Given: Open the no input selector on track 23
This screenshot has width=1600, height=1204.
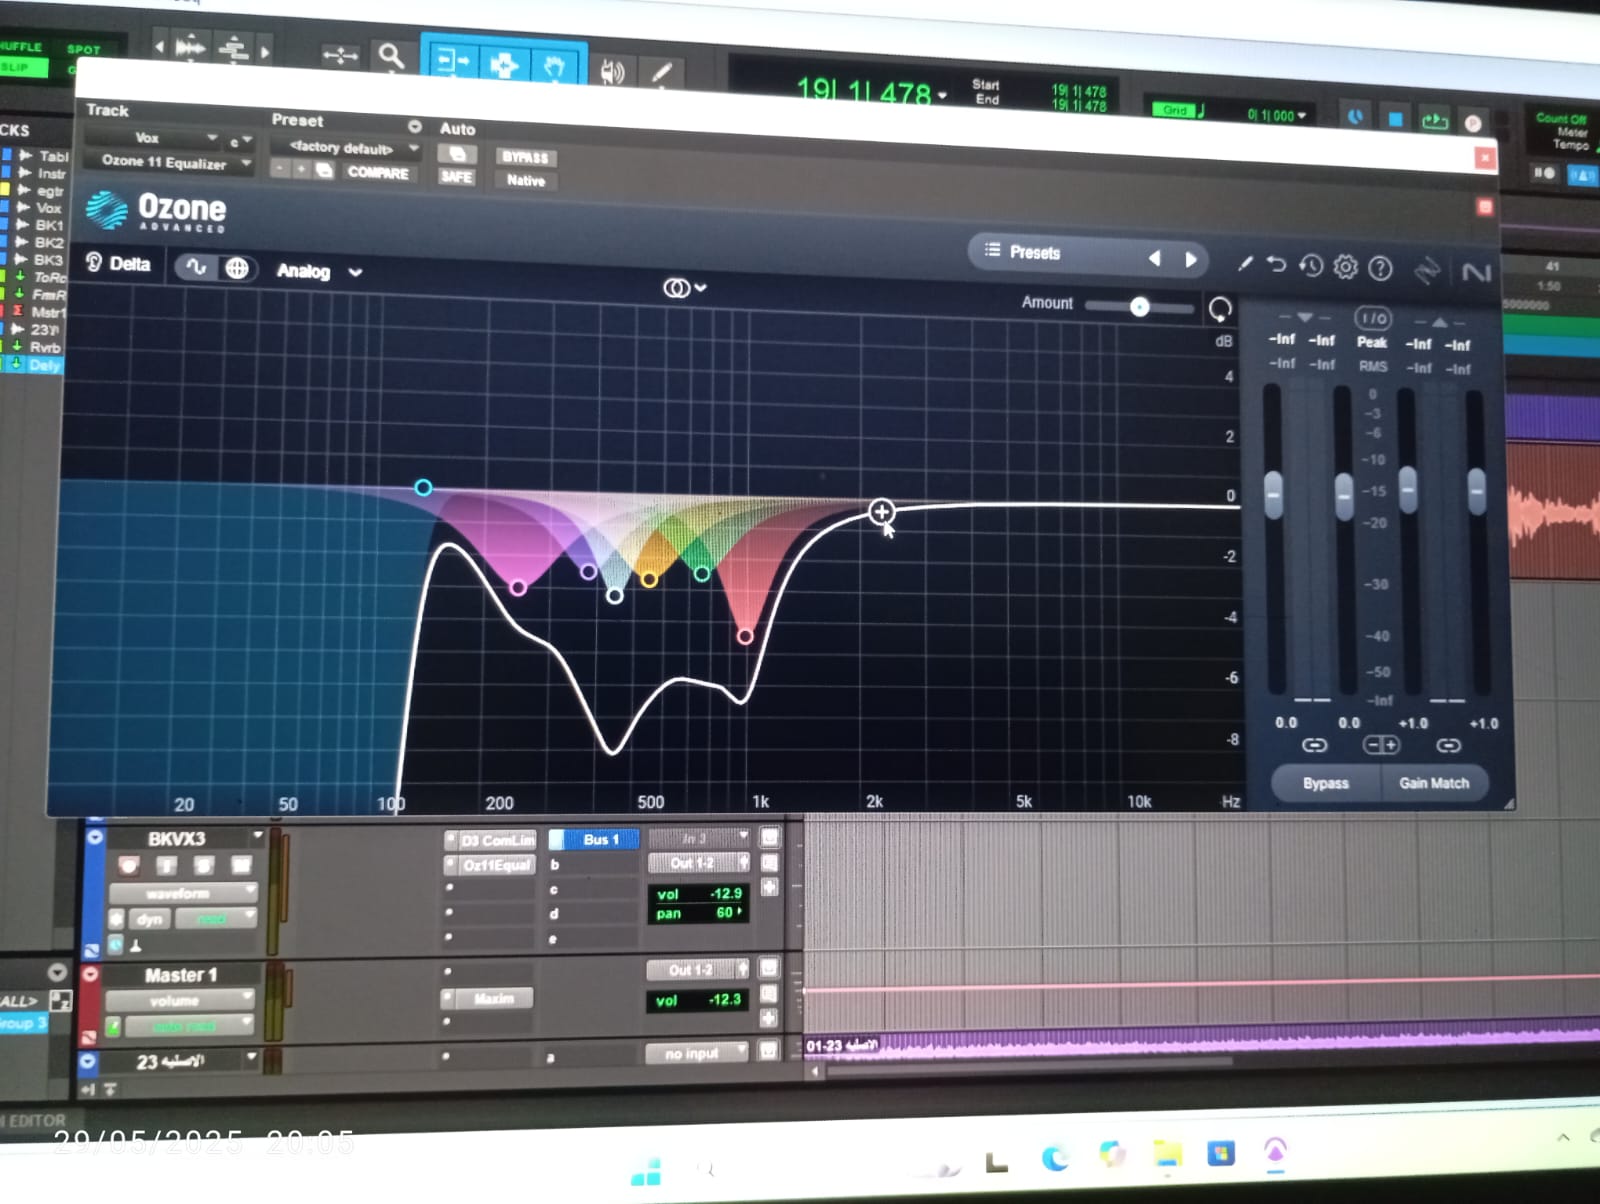Looking at the screenshot, I should 697,1053.
